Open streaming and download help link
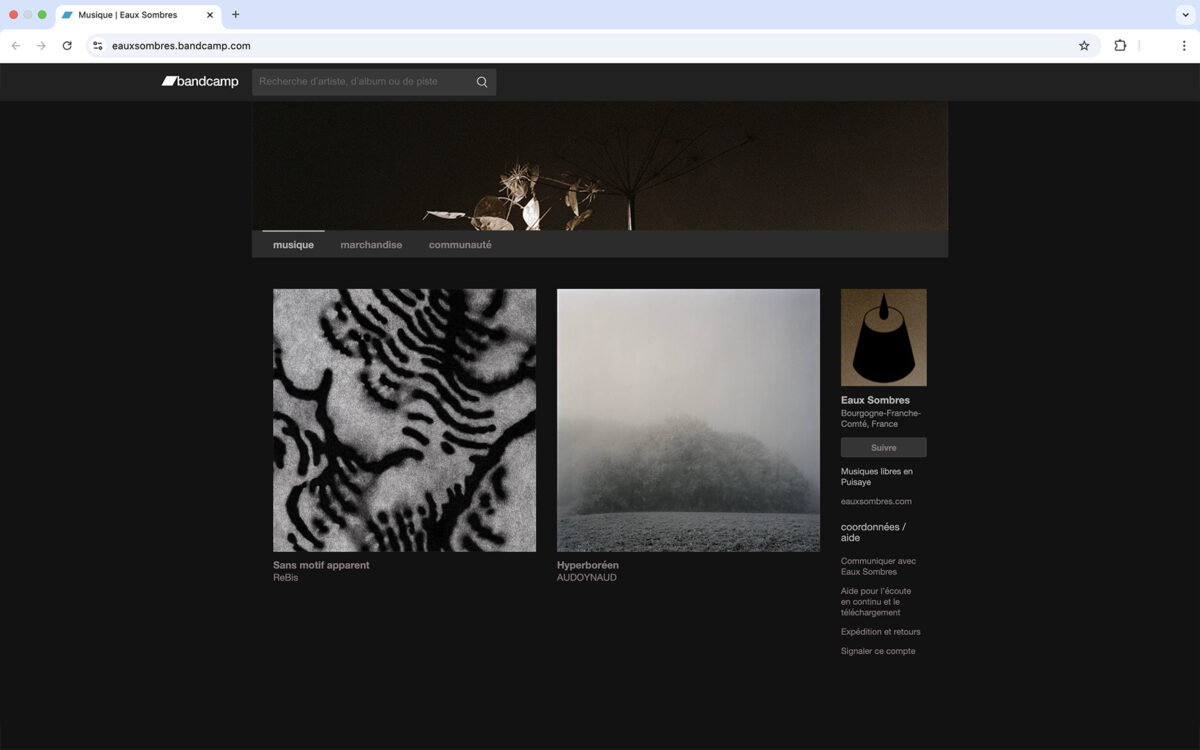The image size is (1200, 750). [x=876, y=601]
